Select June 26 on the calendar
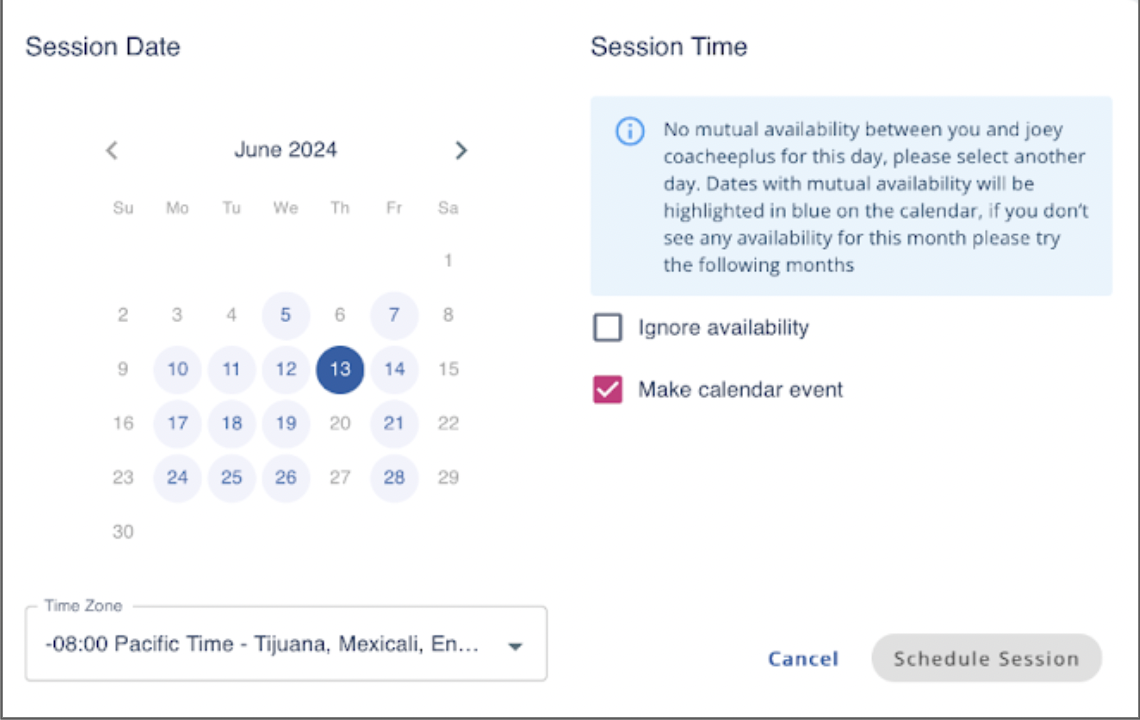This screenshot has height=720, width=1140. (286, 477)
